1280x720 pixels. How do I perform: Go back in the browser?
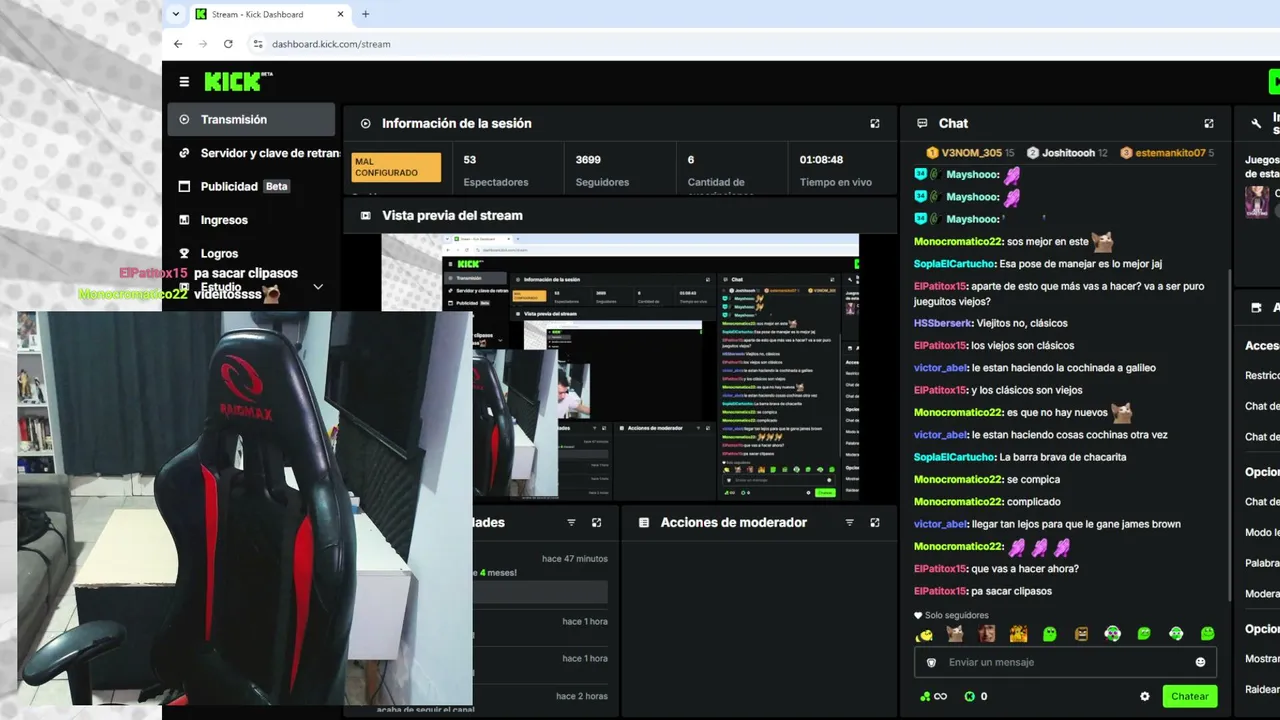pos(178,44)
